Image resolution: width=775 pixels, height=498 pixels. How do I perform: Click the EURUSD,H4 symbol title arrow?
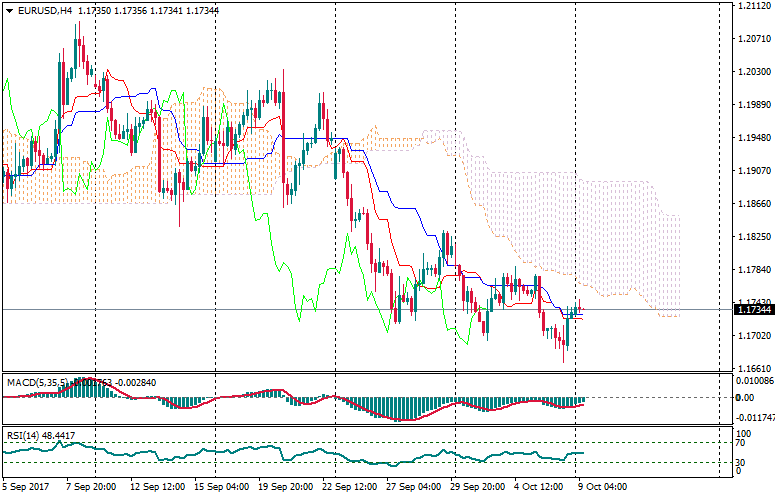click(x=8, y=10)
